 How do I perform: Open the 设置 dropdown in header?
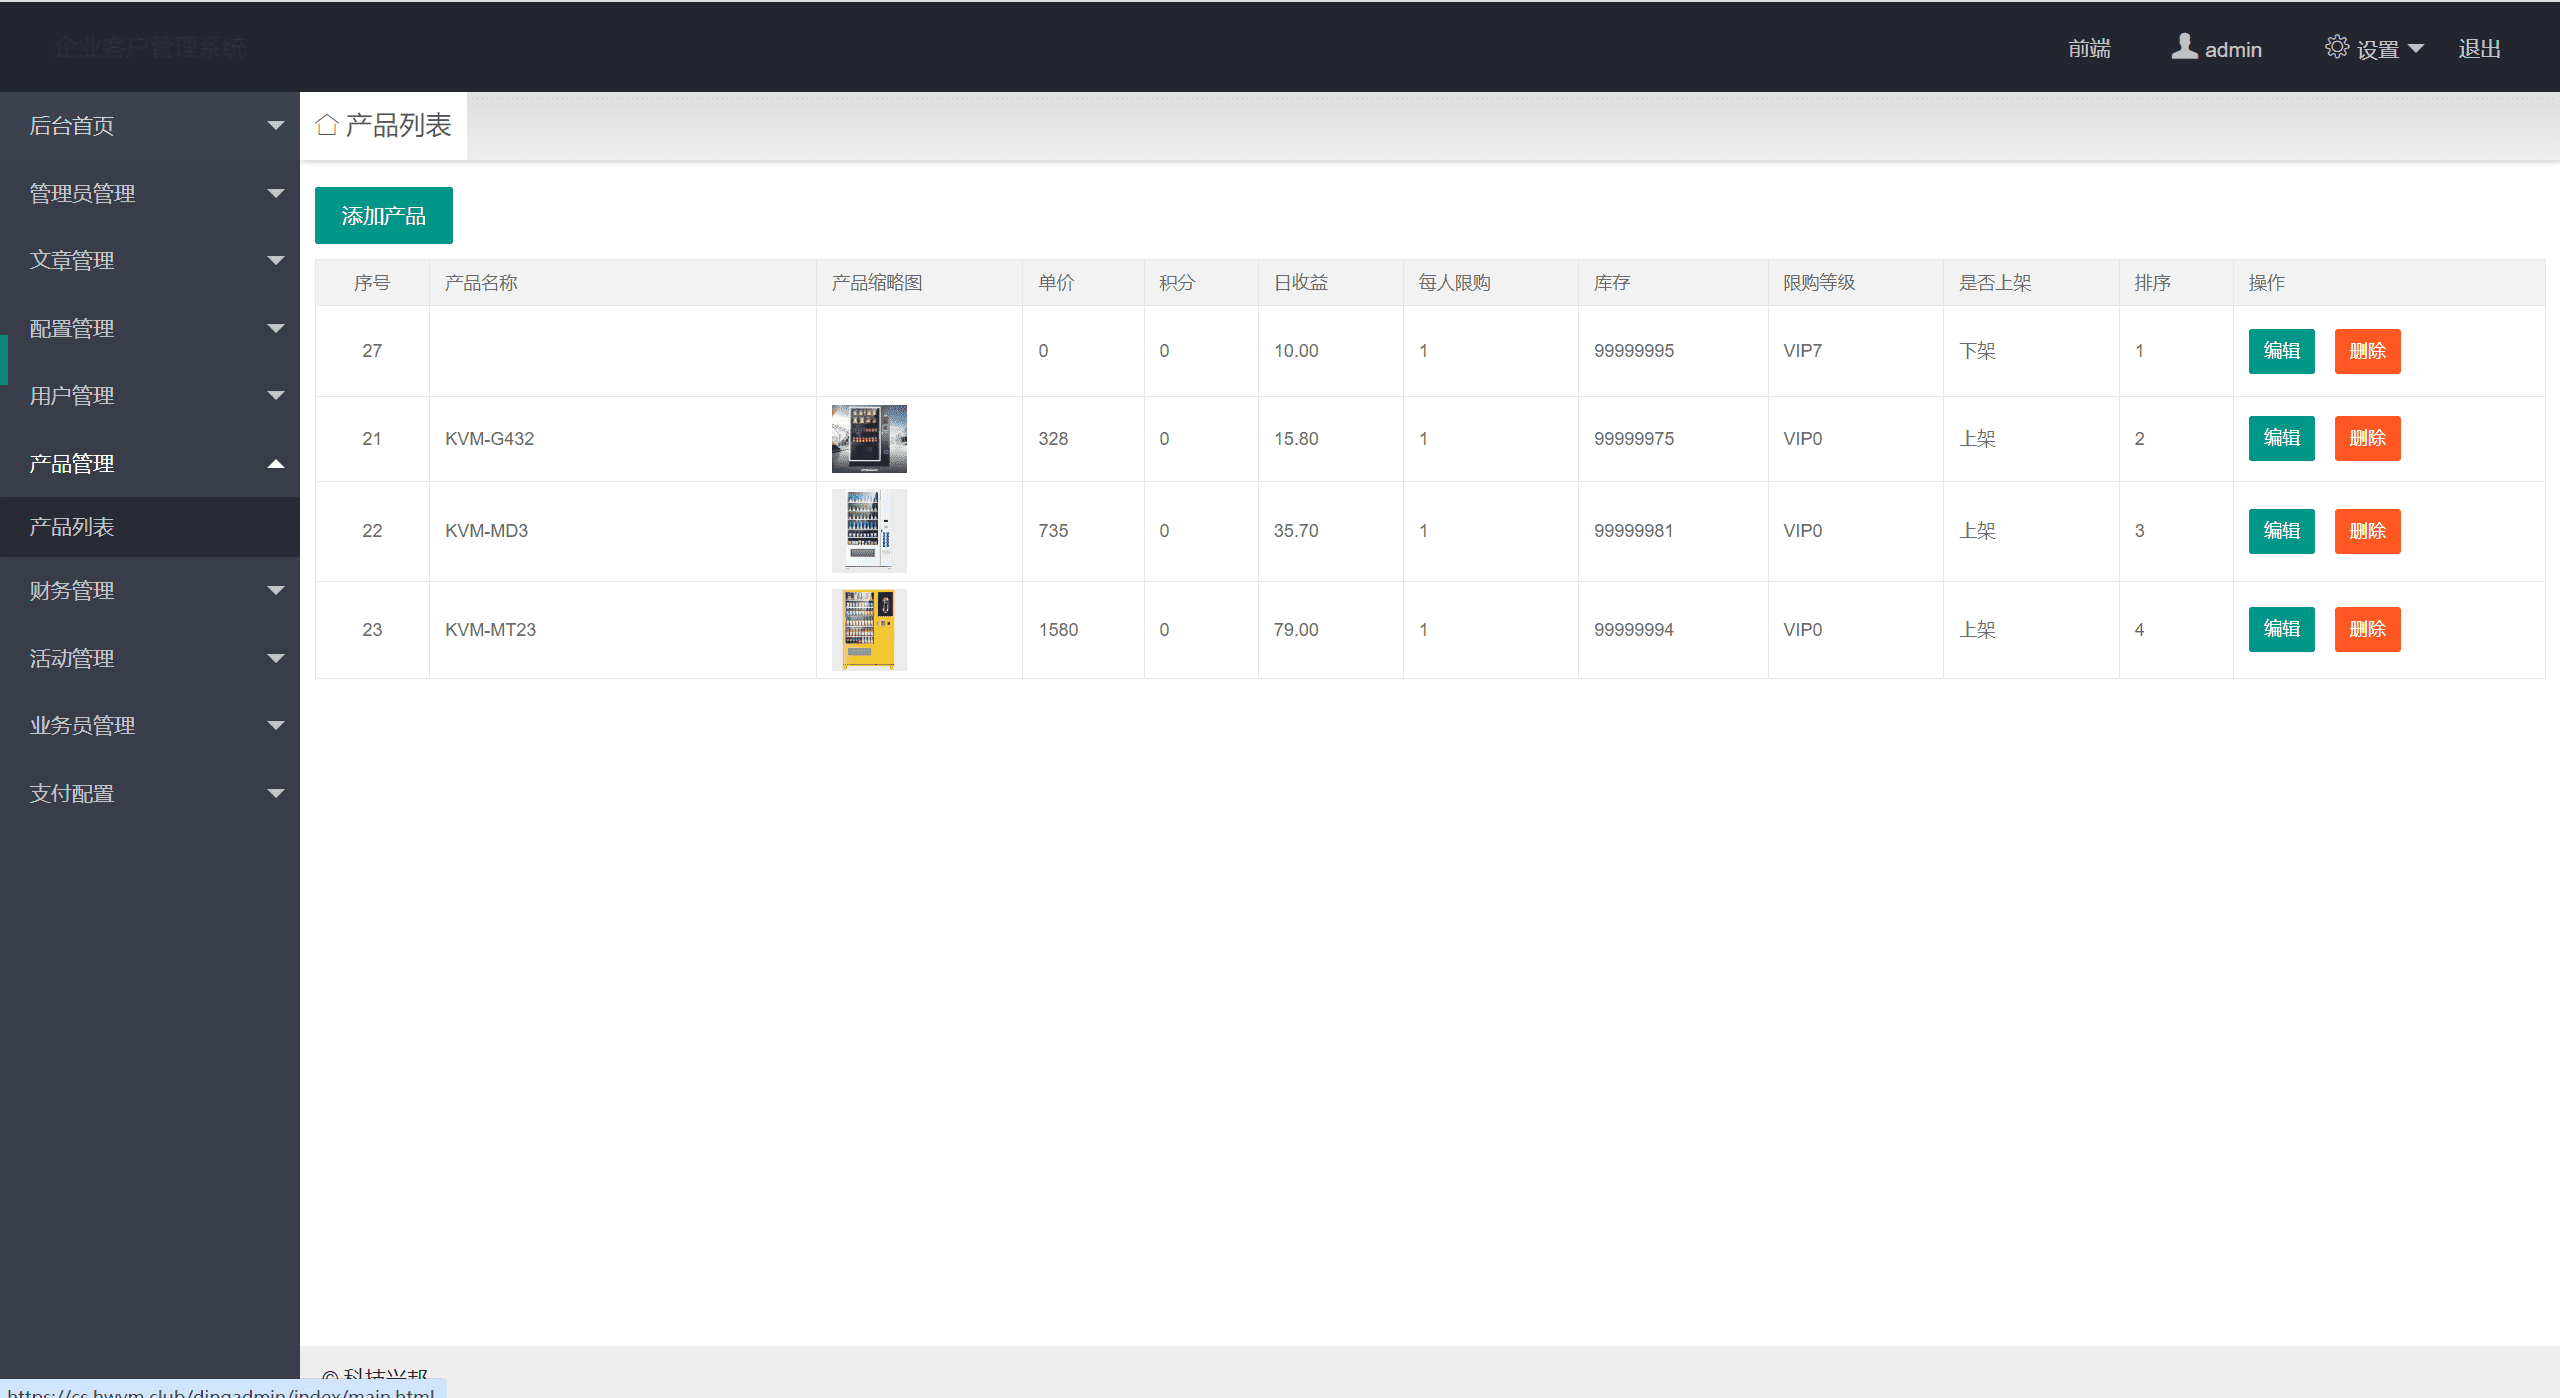[2388, 49]
